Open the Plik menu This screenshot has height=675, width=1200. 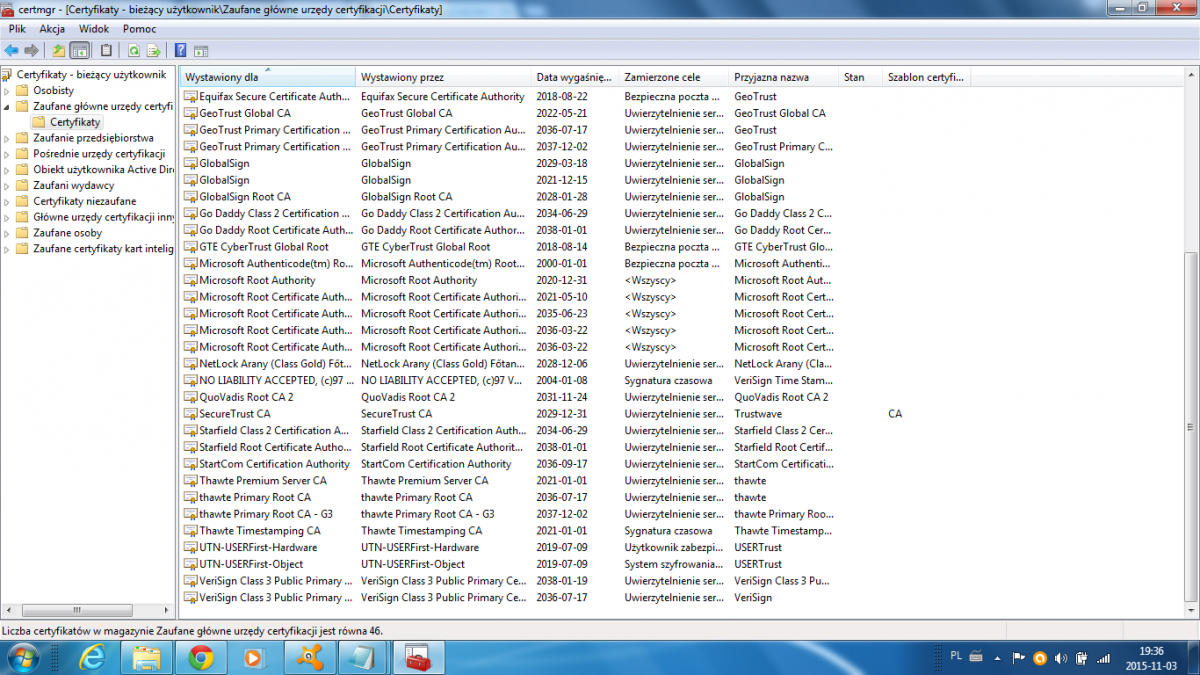click(17, 29)
